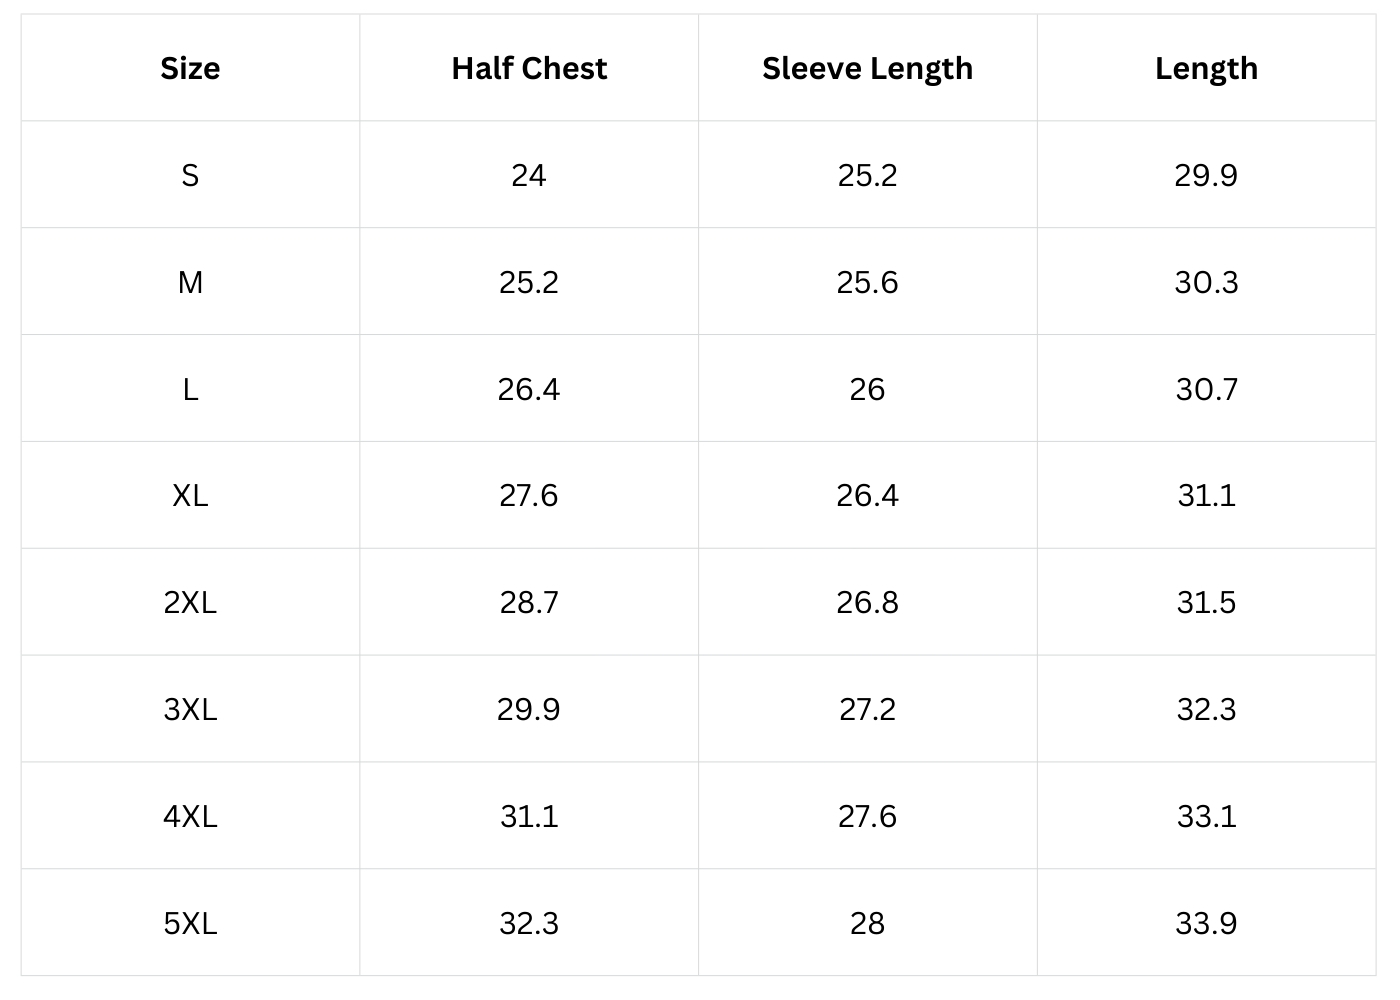Click half chest value 27.6

pos(529,495)
